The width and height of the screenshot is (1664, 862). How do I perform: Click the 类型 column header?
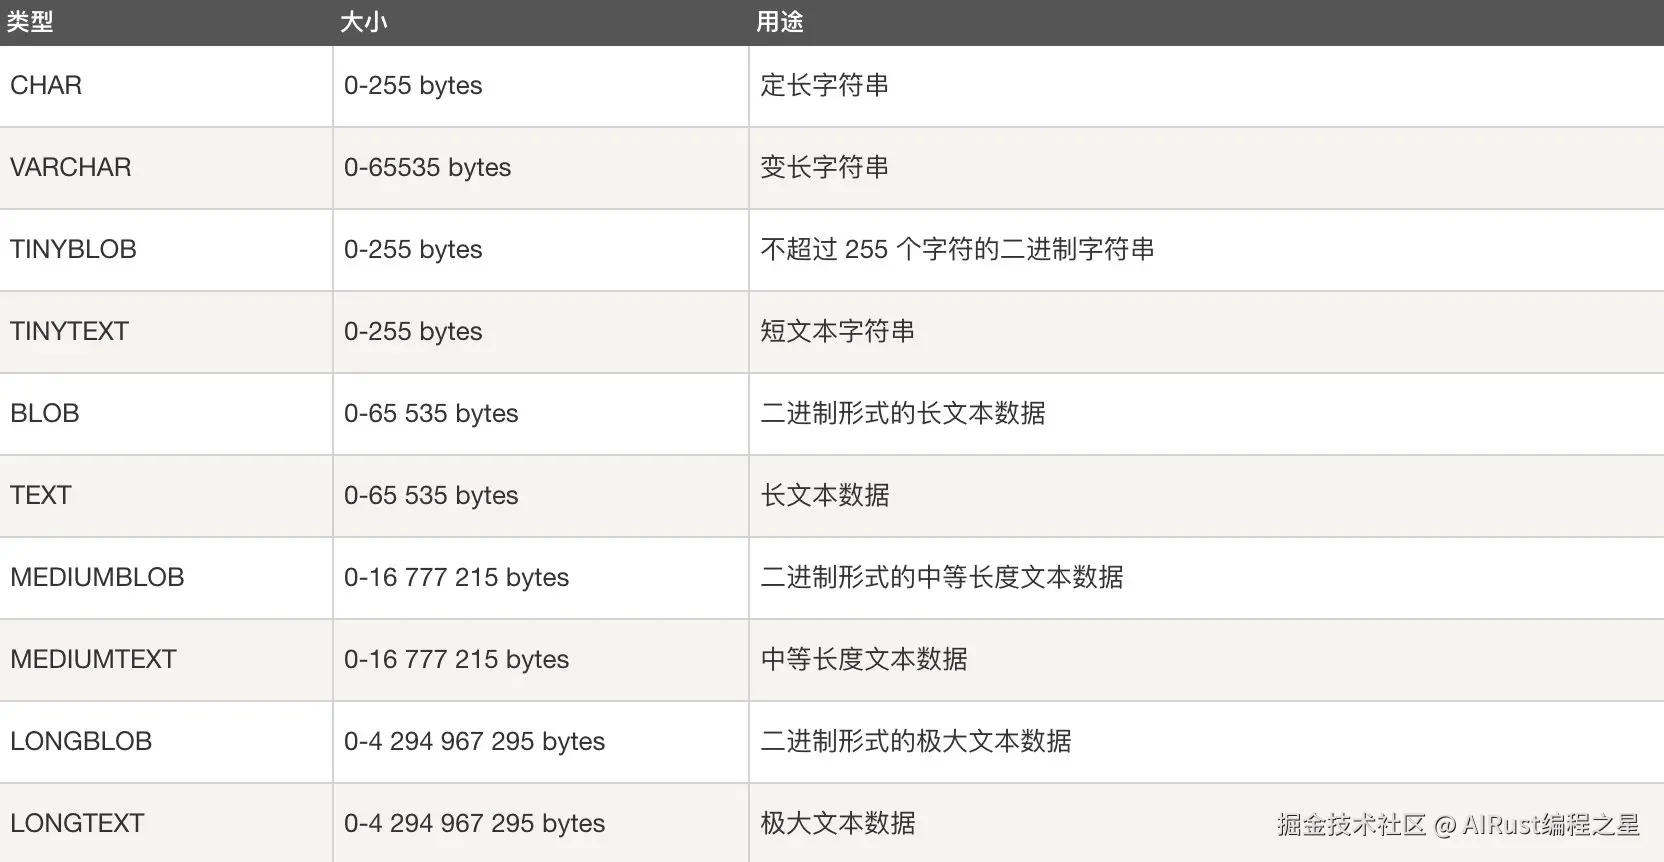[x=30, y=22]
